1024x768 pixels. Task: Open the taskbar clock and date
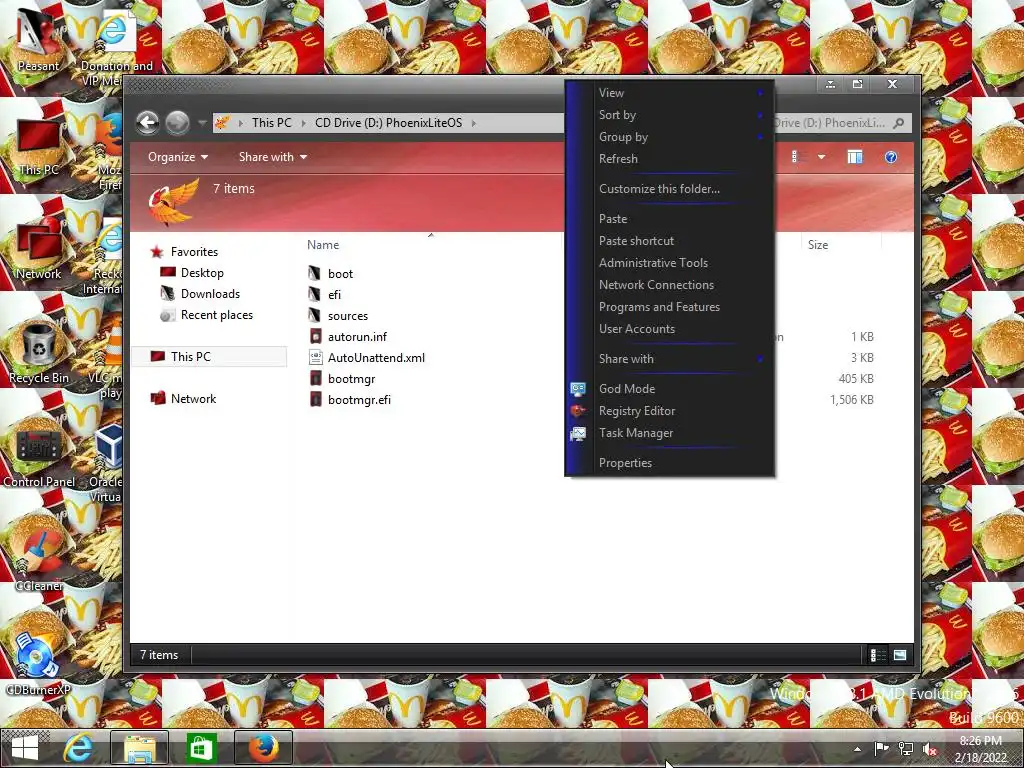[x=981, y=749]
